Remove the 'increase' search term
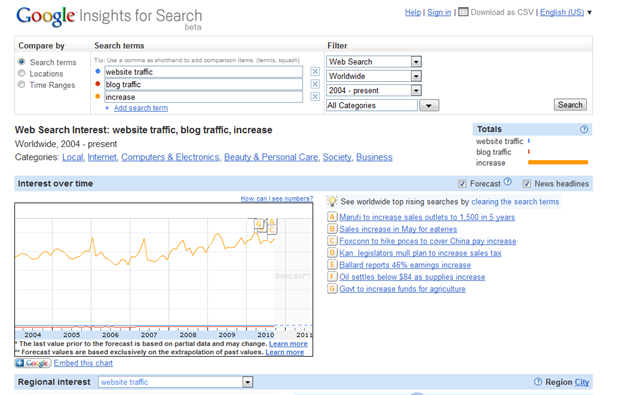Image resolution: width=640 pixels, height=395 pixels. pyautogui.click(x=315, y=97)
